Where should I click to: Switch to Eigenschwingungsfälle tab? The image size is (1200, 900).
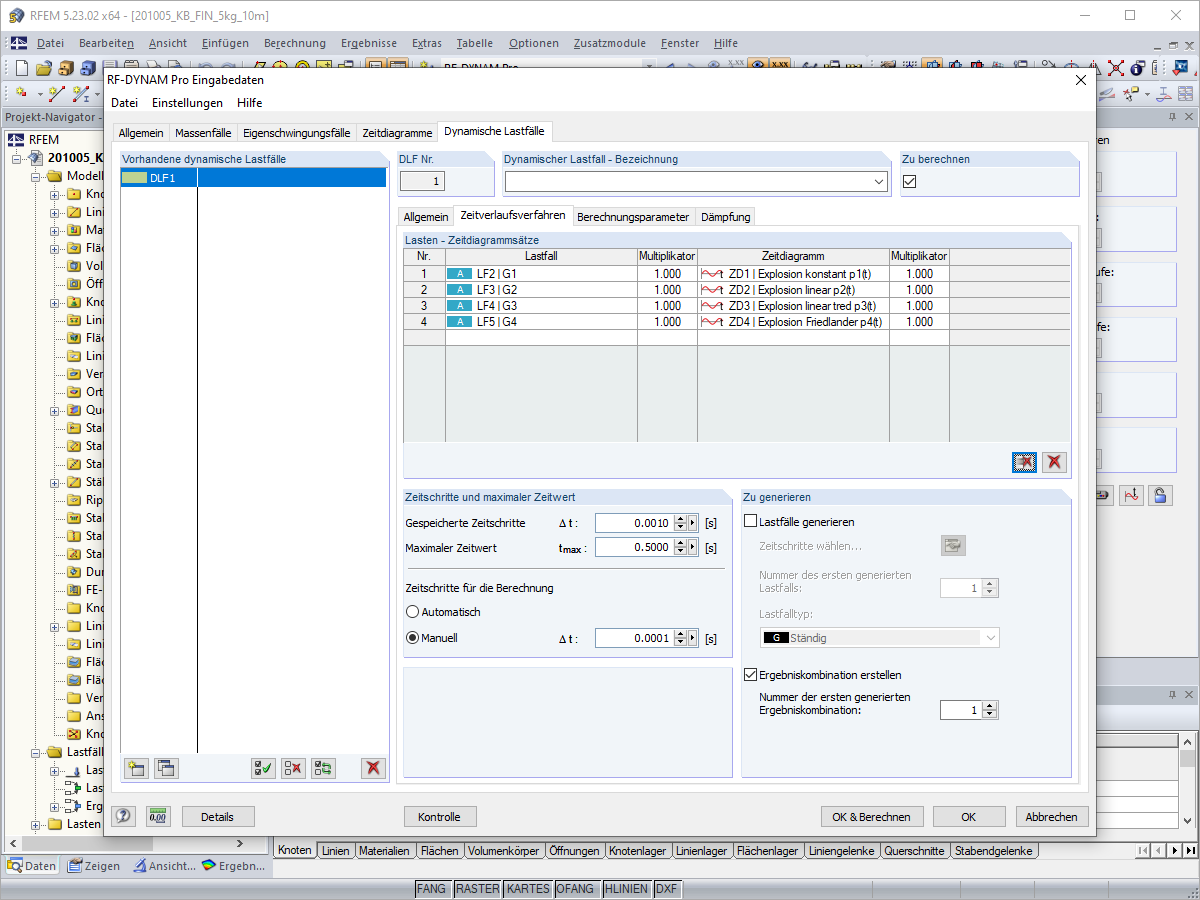297,133
